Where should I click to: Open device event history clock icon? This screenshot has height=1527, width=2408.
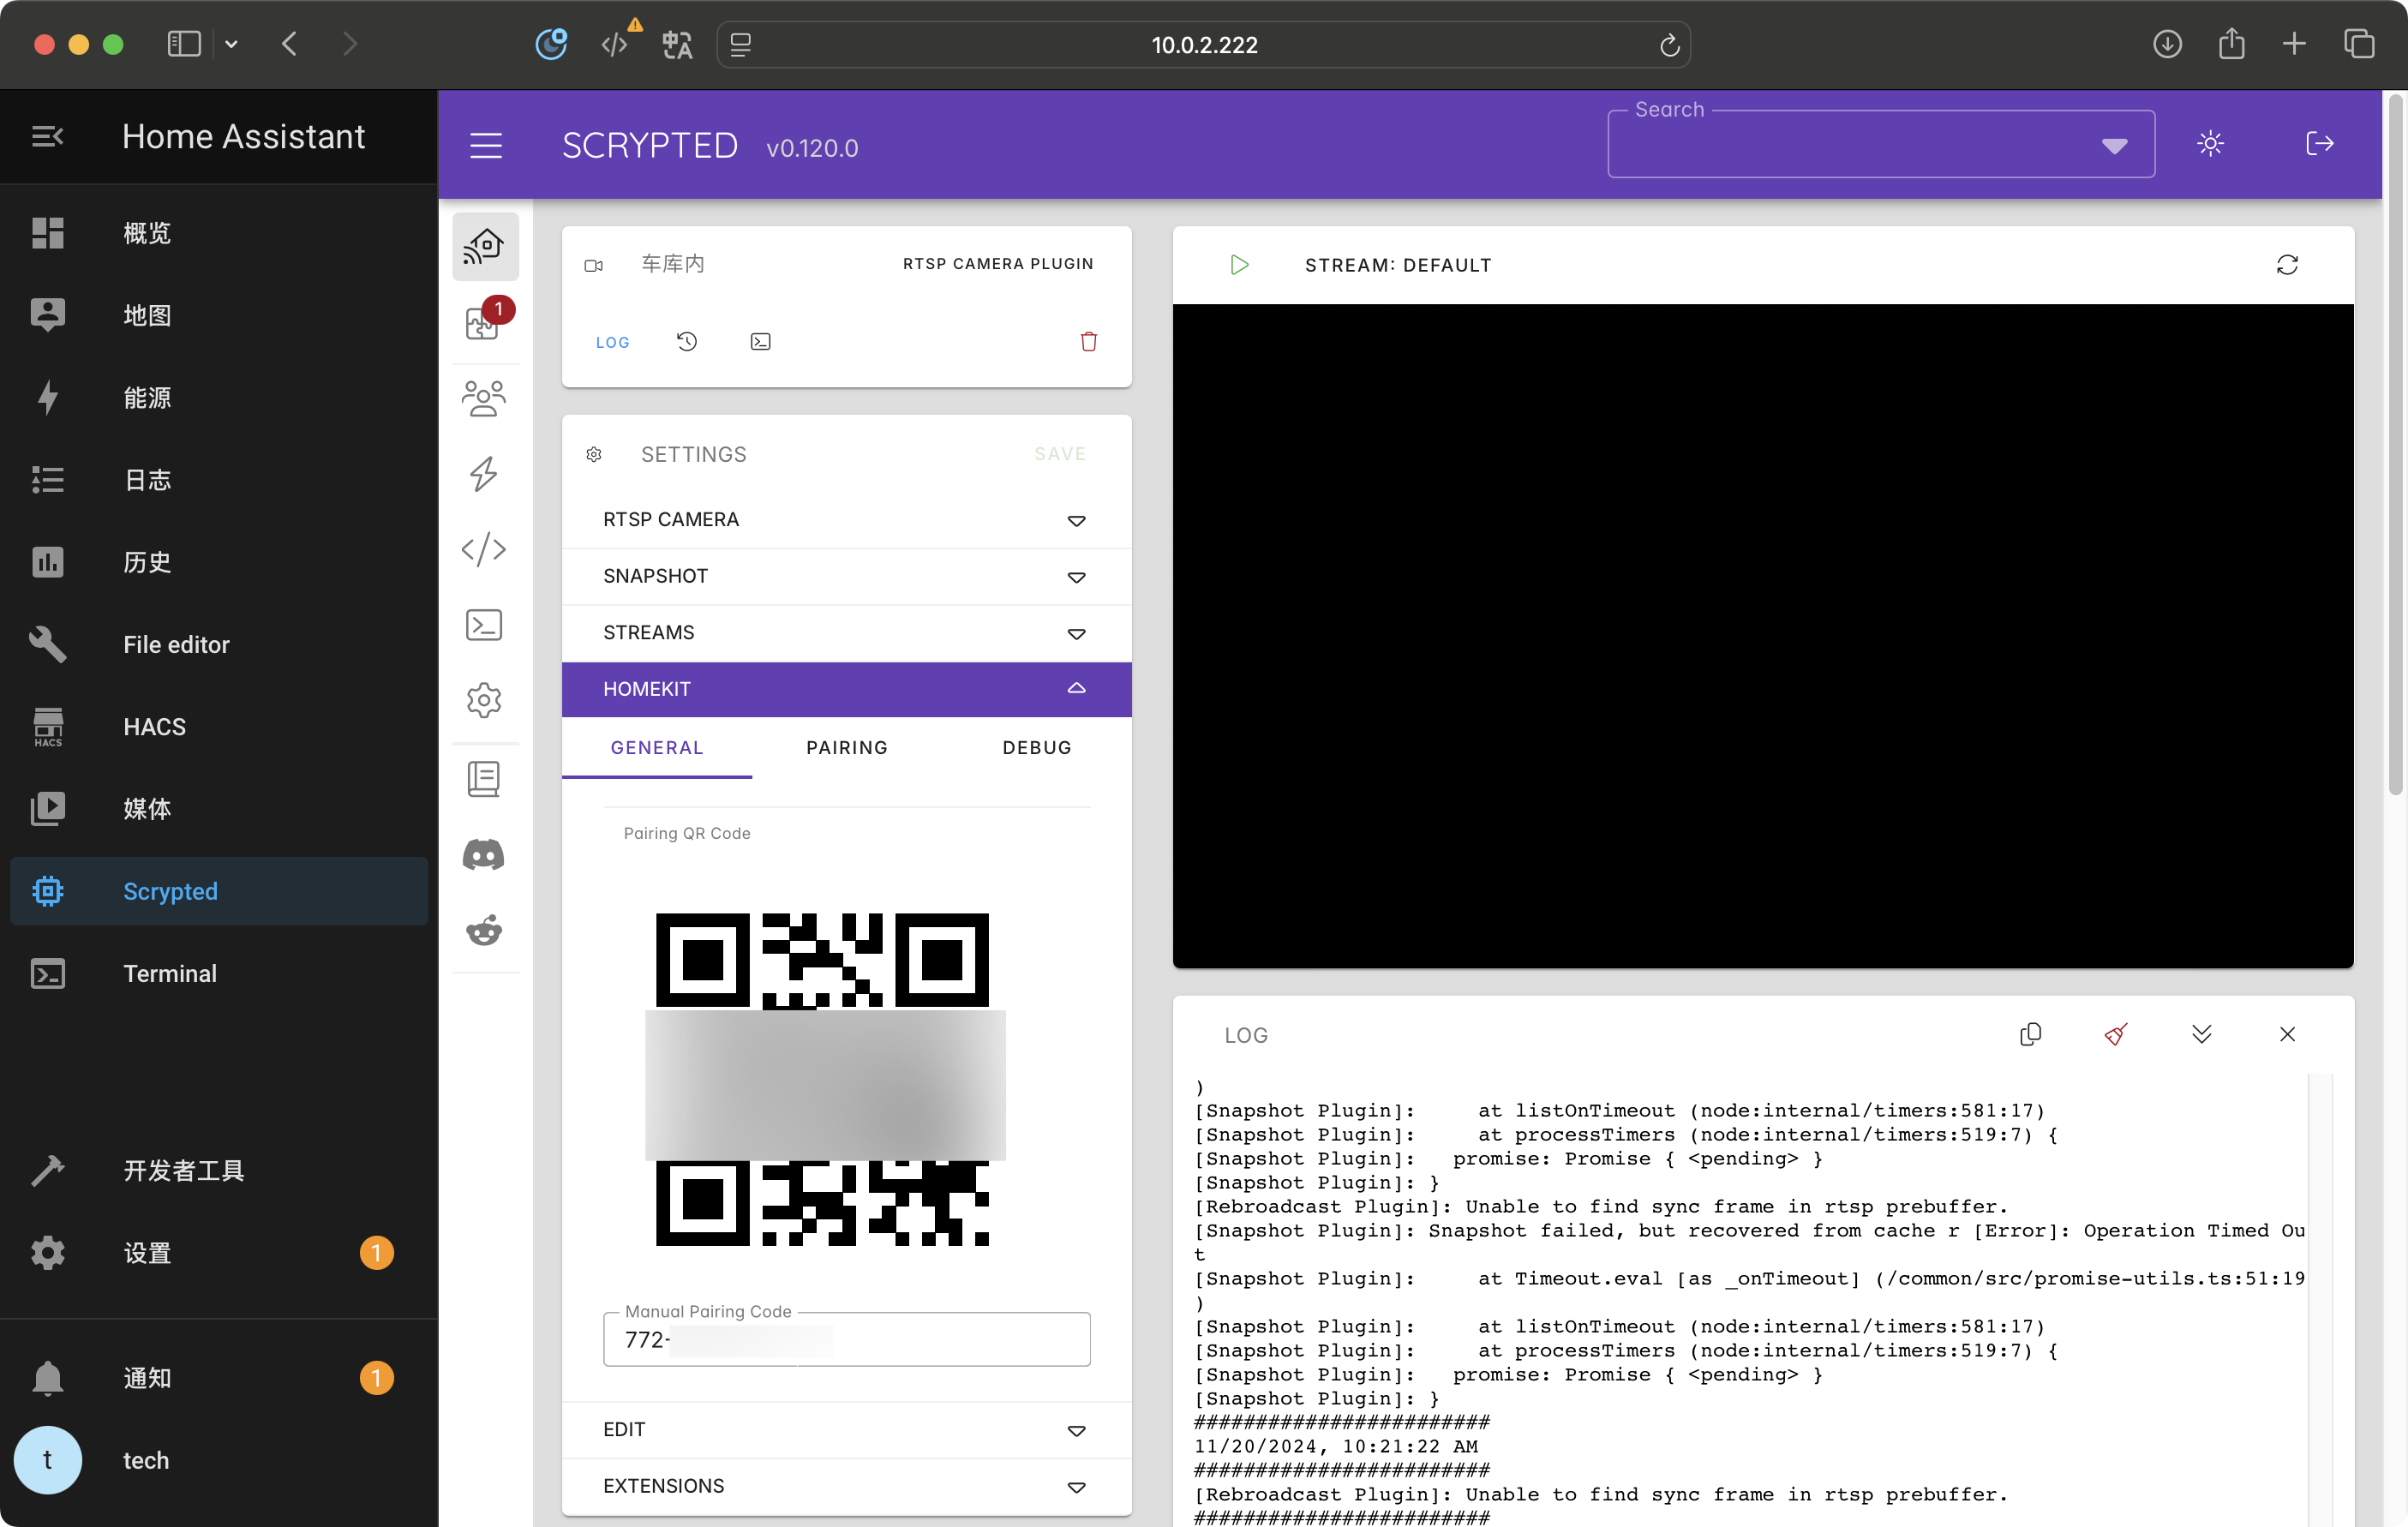tap(687, 342)
